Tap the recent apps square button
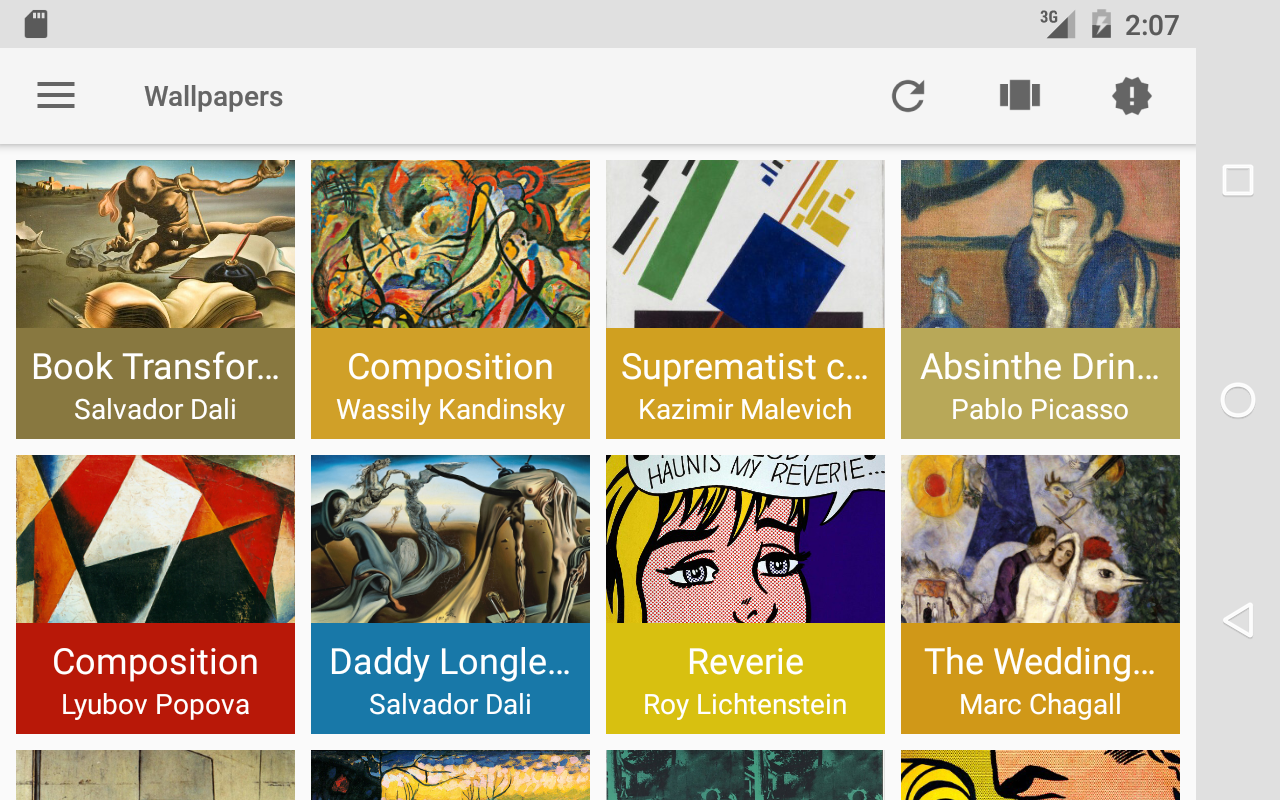1280x800 pixels. 1238,181
